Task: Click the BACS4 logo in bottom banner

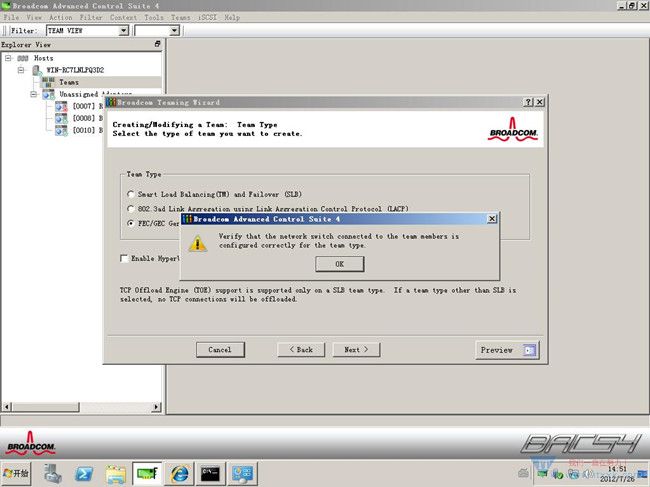Action: tap(581, 444)
